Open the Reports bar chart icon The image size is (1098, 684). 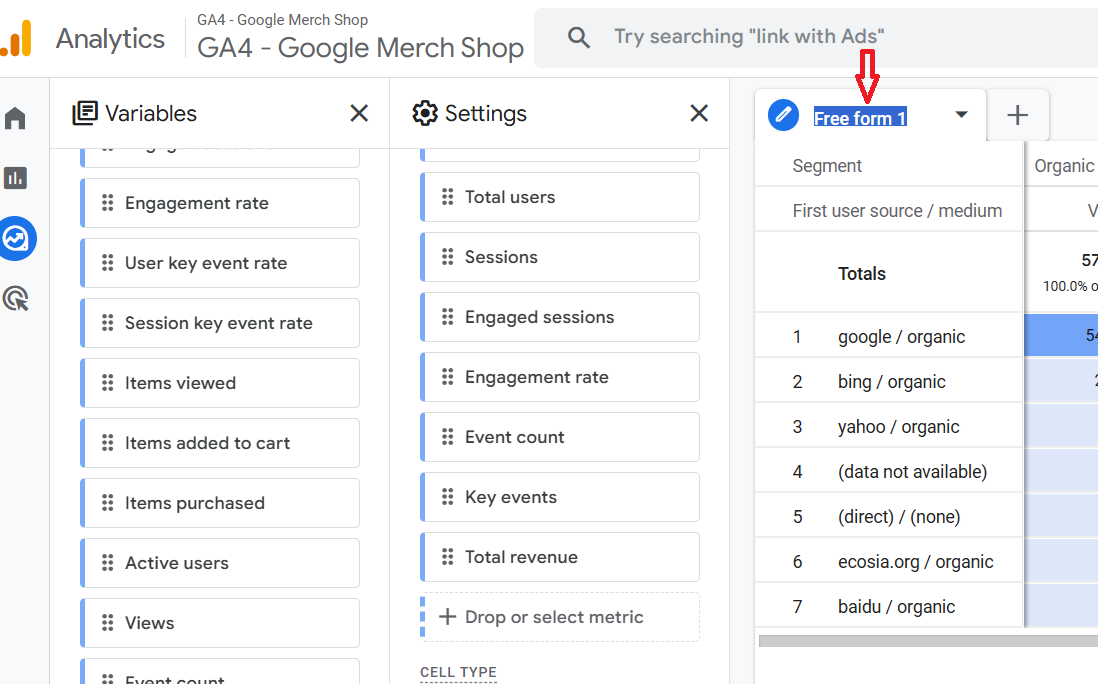[15, 178]
